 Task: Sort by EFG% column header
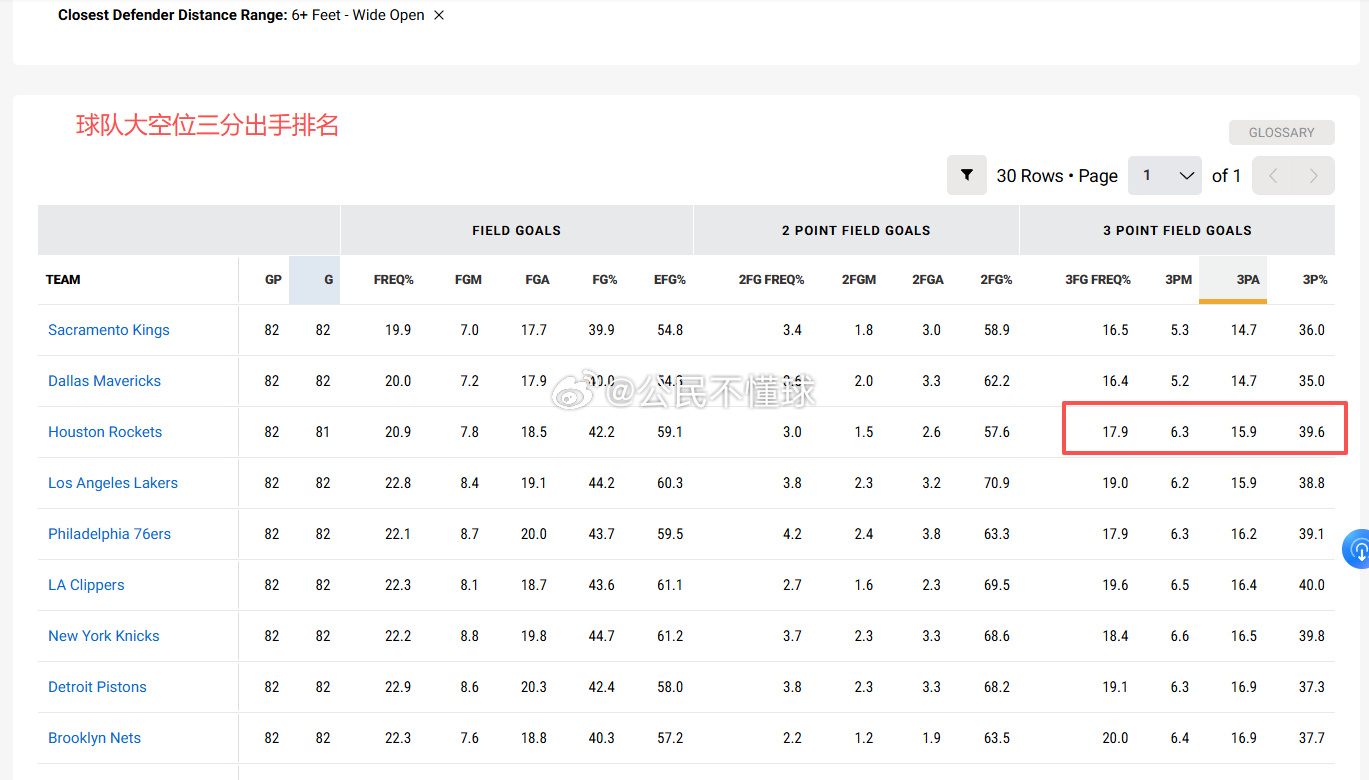(670, 280)
